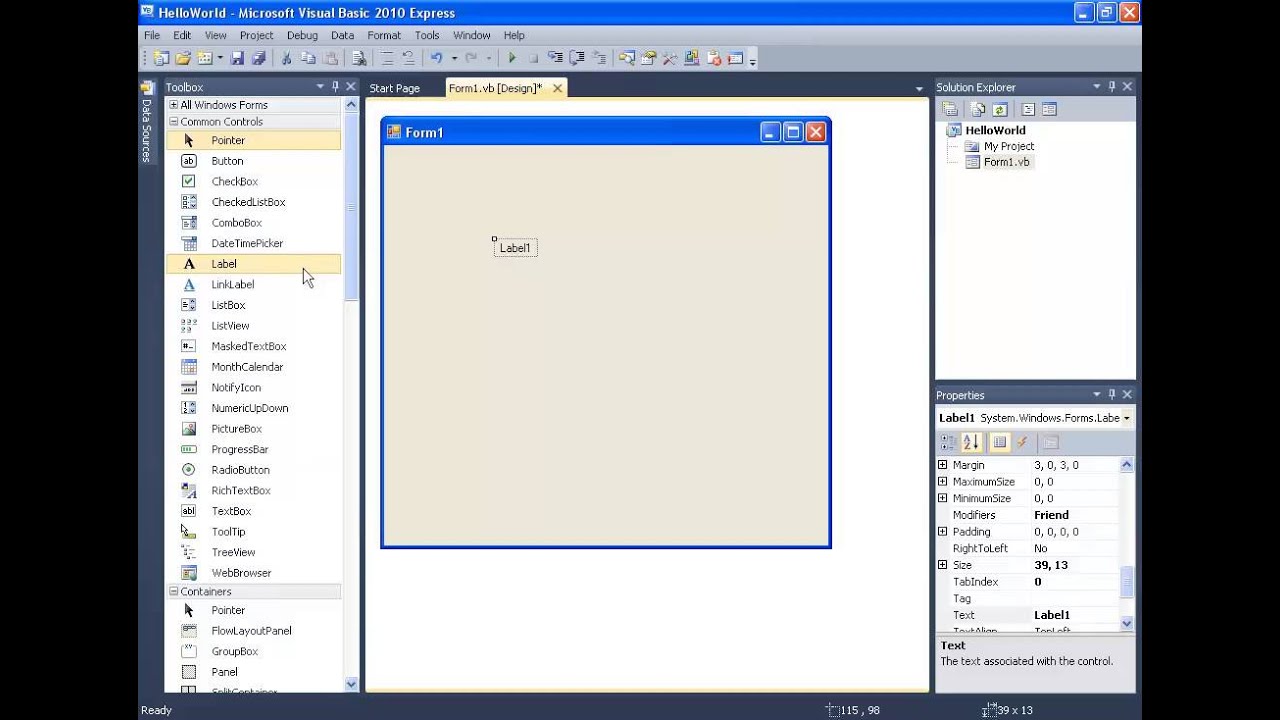Select the TextBox control in Toolbox
Viewport: 1280px width, 720px height.
click(x=253, y=511)
